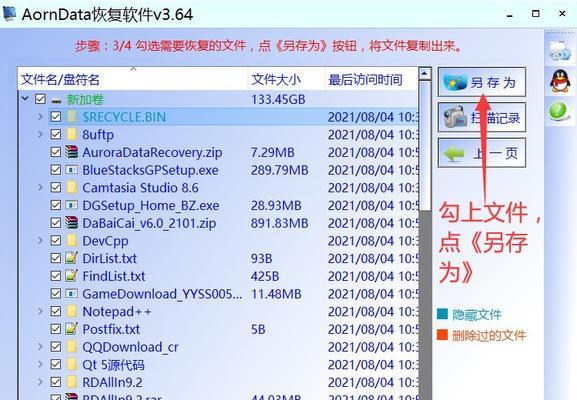Expand the $RECYCLE.BIN folder
577x400 pixels.
[x=40, y=116]
